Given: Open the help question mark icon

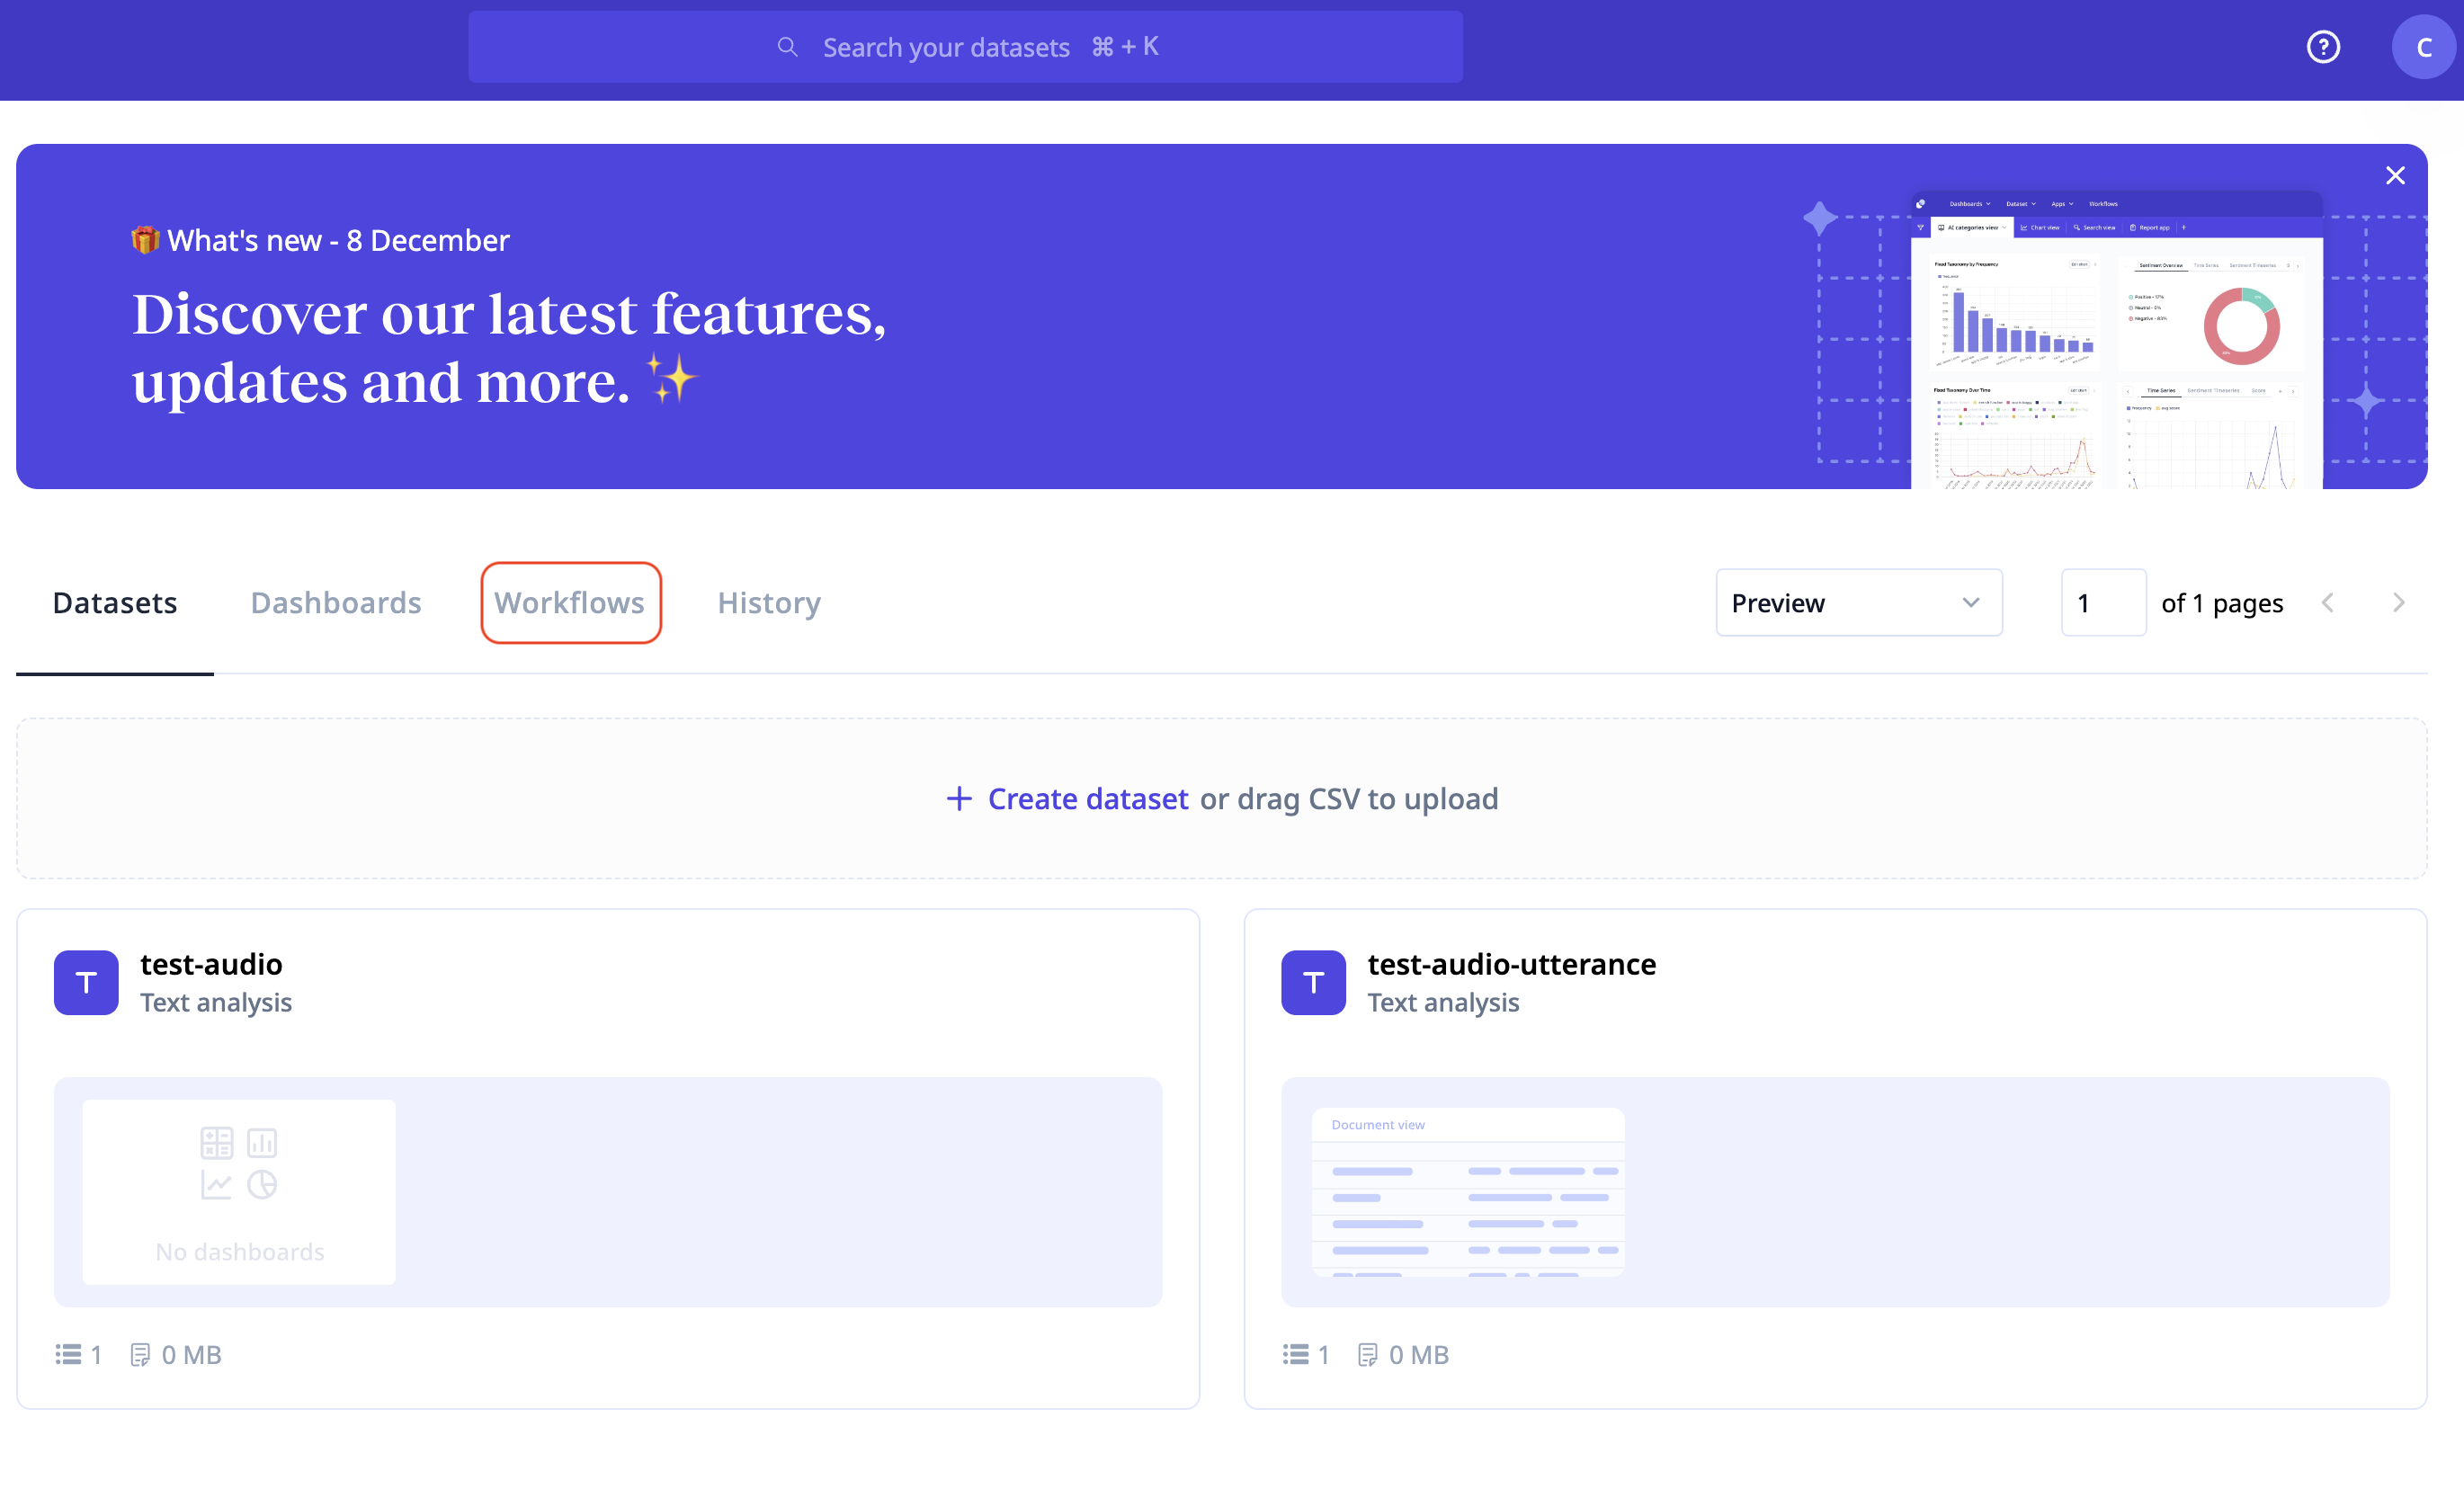Looking at the screenshot, I should [2322, 47].
